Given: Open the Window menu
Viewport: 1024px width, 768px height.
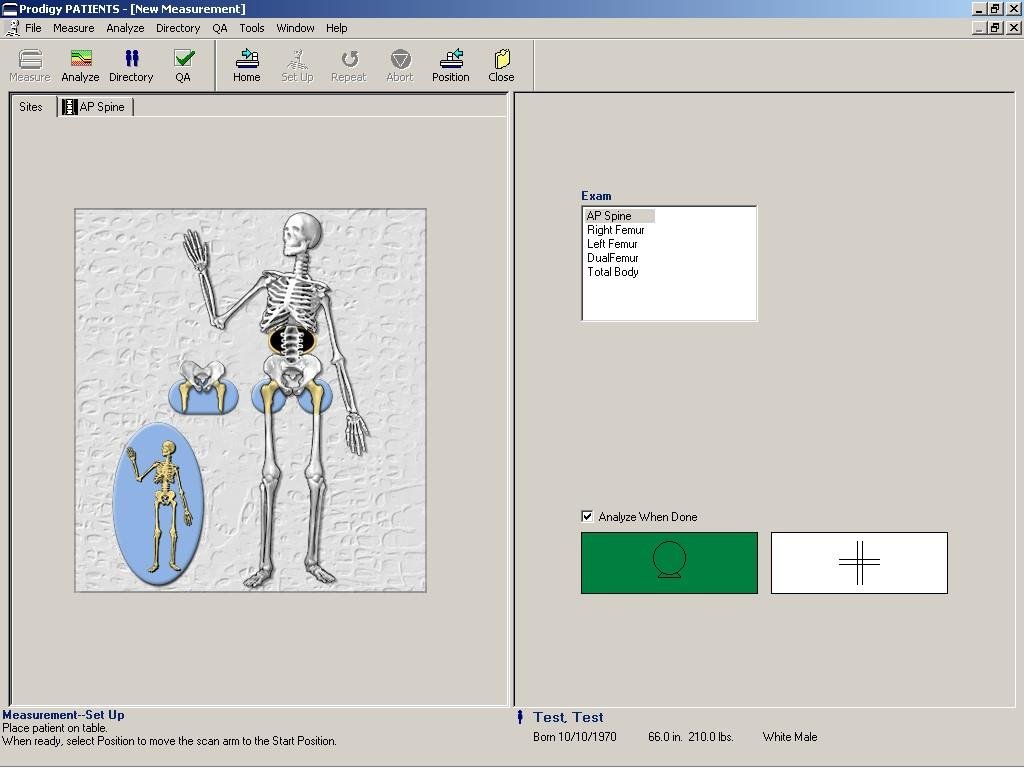Looking at the screenshot, I should (295, 28).
